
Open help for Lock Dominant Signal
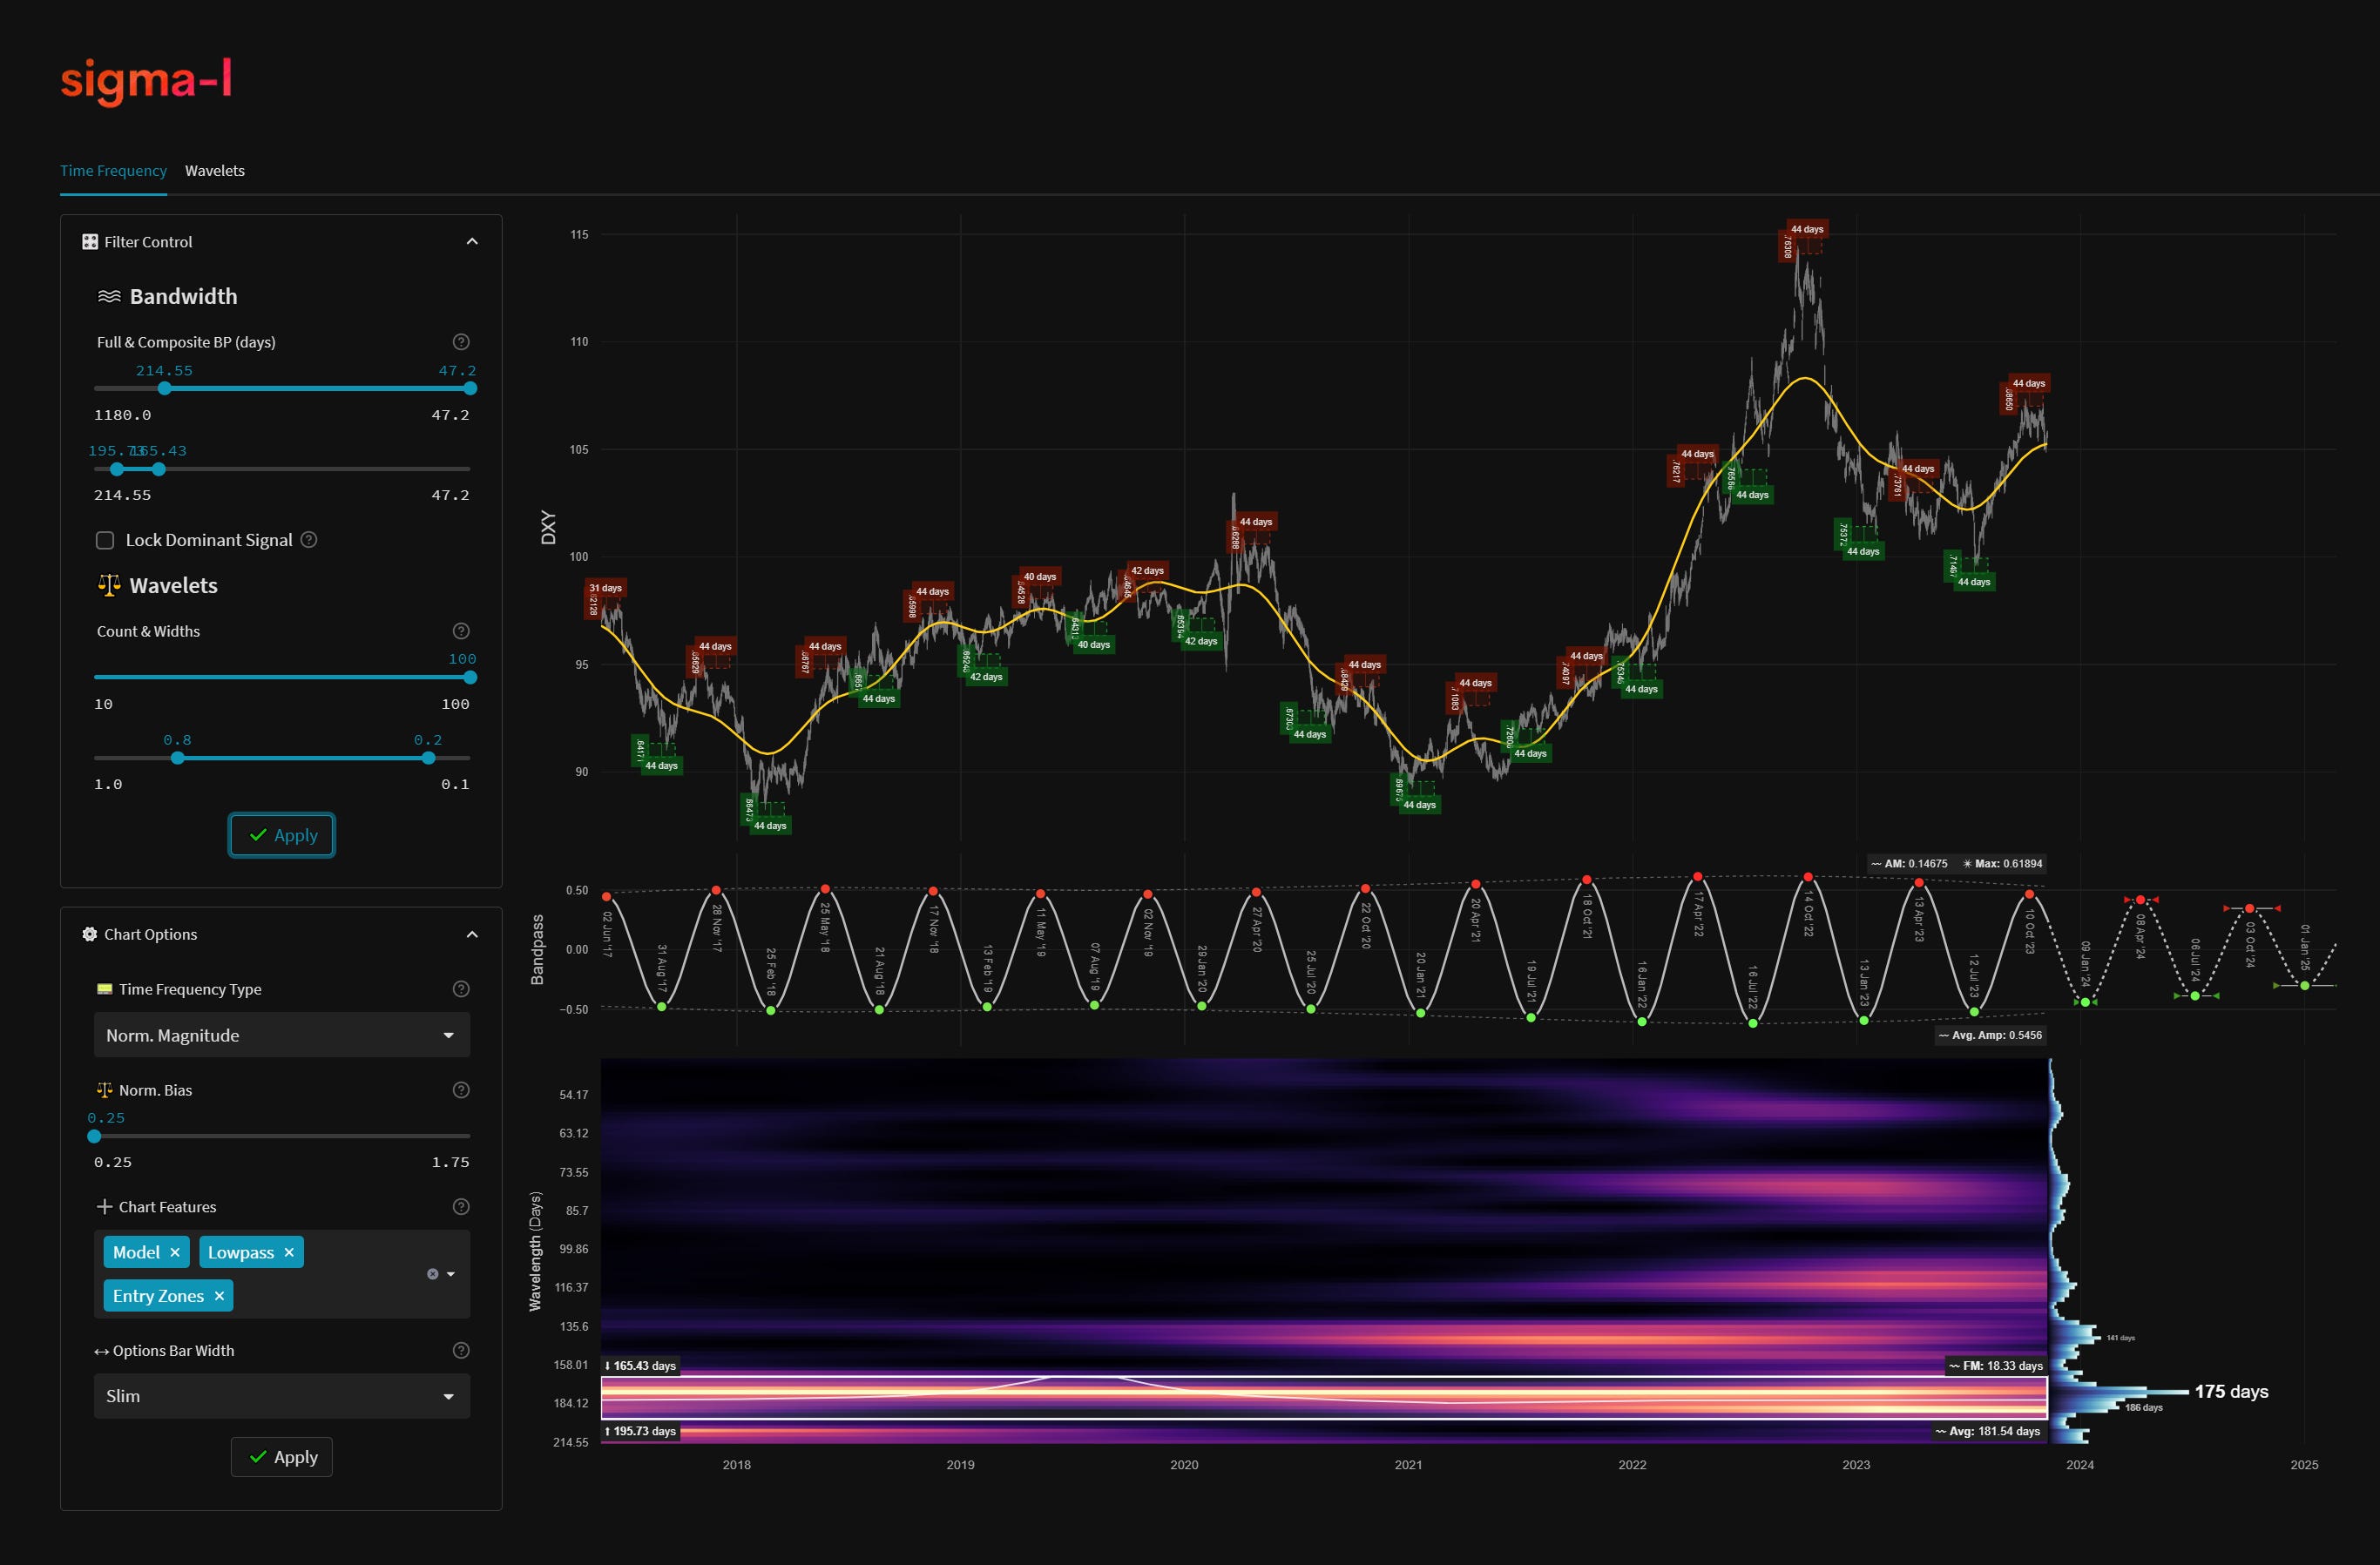click(x=309, y=540)
